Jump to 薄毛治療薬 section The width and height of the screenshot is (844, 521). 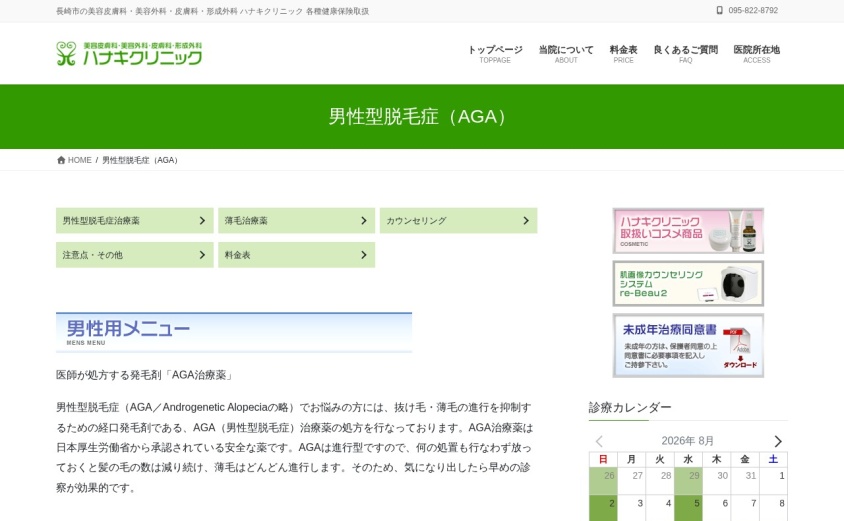[x=297, y=221]
